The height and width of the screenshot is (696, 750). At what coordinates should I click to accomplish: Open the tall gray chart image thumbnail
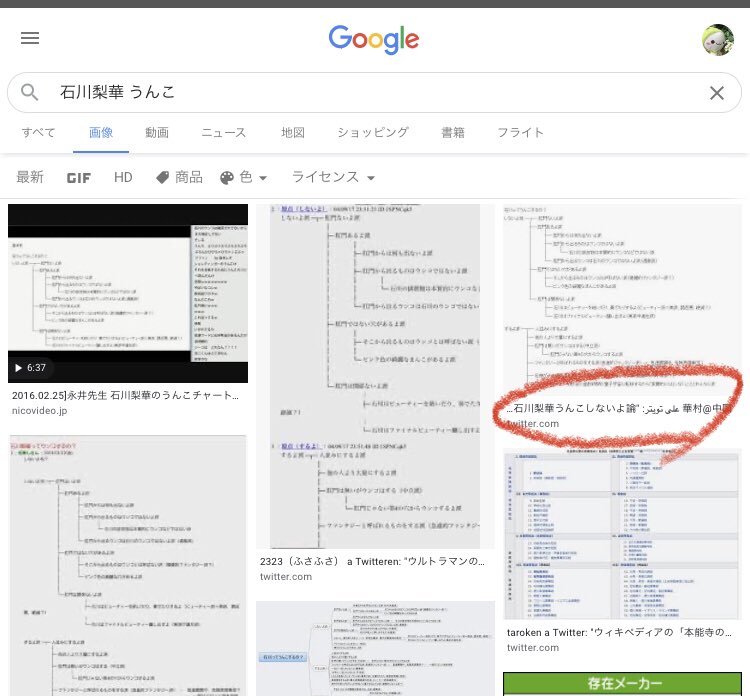[x=375, y=376]
